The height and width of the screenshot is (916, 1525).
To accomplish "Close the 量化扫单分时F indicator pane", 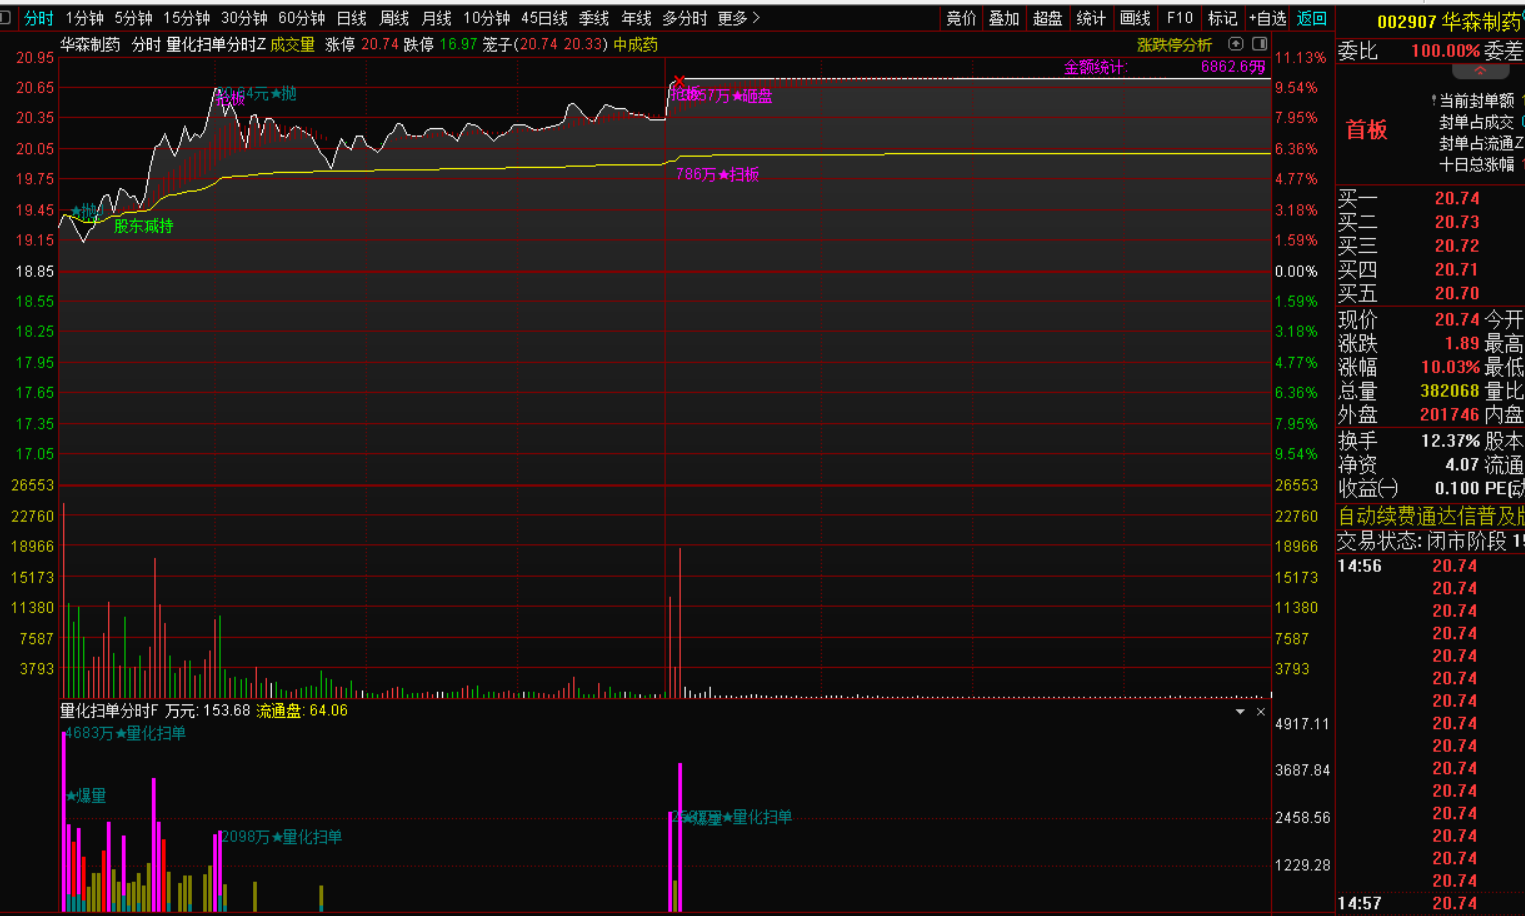I will (x=1261, y=712).
